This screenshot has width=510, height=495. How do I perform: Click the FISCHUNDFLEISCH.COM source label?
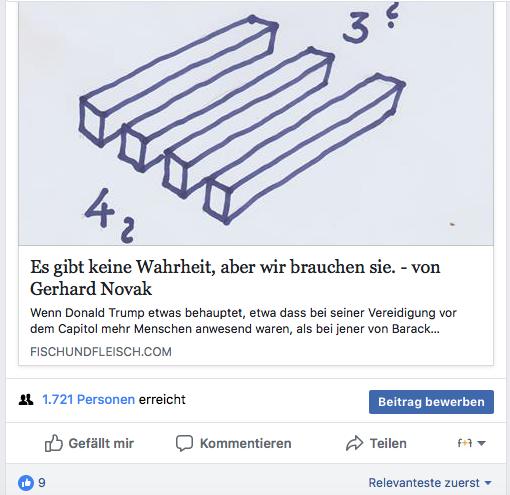click(101, 352)
